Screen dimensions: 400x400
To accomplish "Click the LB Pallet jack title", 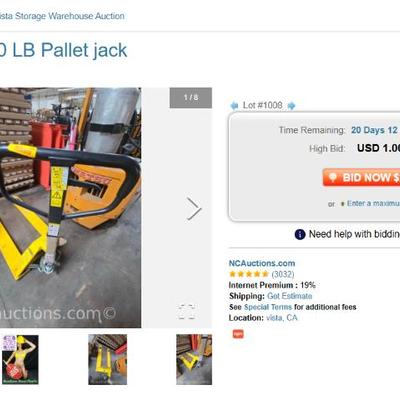I will point(63,50).
